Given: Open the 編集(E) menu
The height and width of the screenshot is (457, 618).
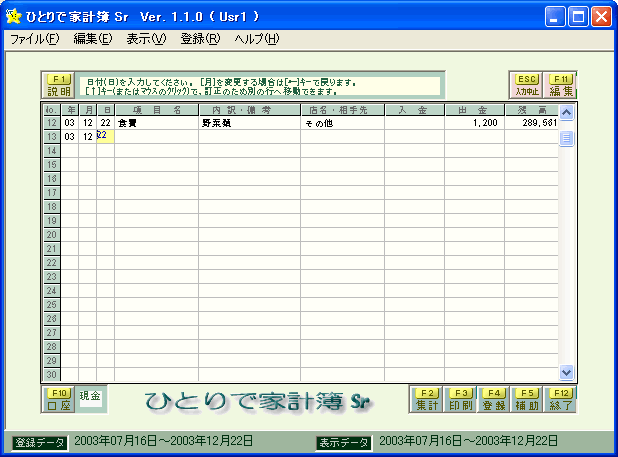Looking at the screenshot, I should (92, 39).
